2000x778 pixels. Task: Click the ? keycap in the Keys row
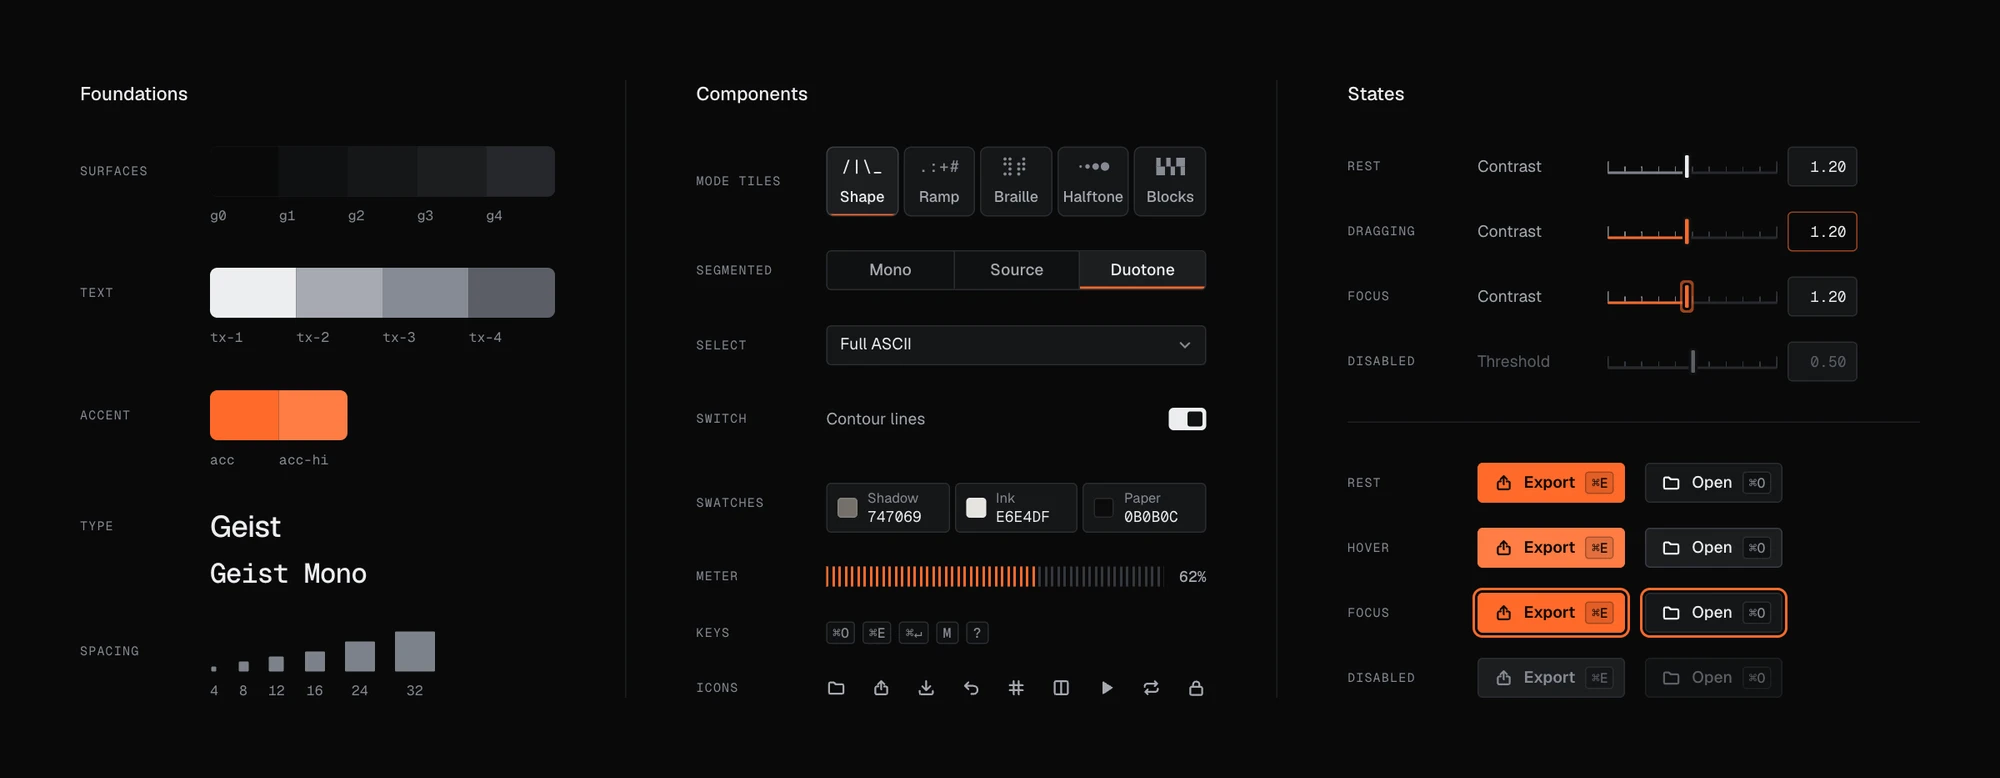[977, 633]
